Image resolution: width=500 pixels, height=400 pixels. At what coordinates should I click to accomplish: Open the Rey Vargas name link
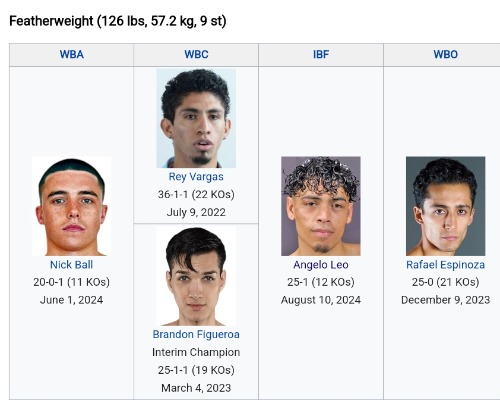196,177
